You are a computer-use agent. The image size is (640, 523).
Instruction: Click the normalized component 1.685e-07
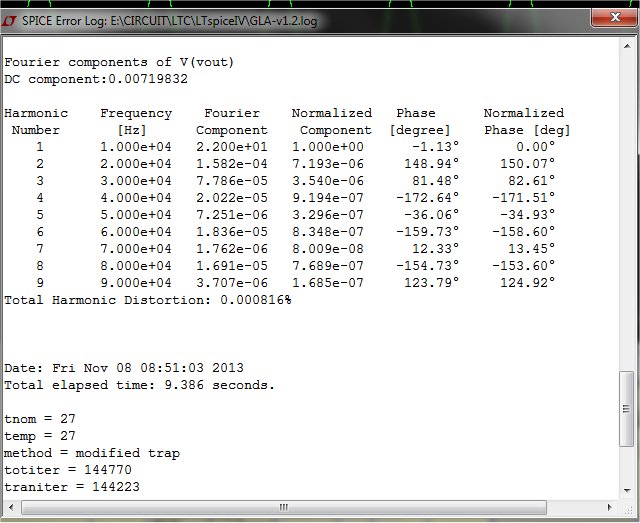328,283
